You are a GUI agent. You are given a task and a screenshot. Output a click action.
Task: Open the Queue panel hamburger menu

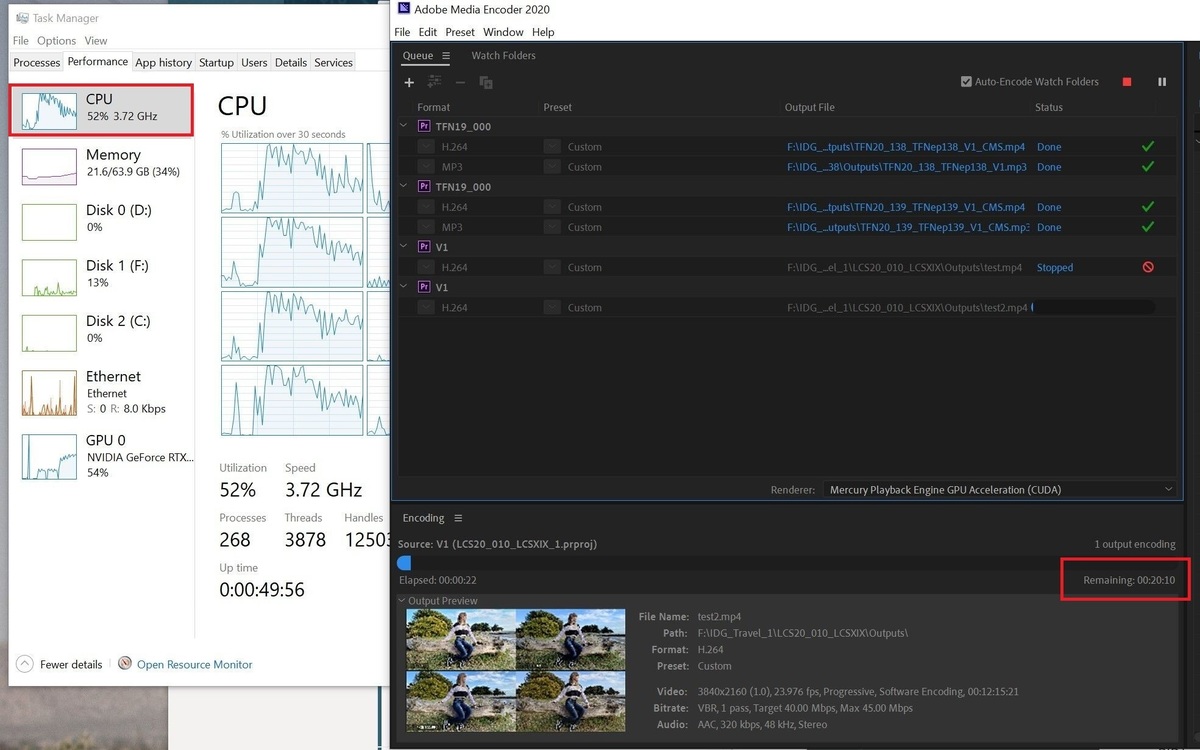(x=446, y=56)
